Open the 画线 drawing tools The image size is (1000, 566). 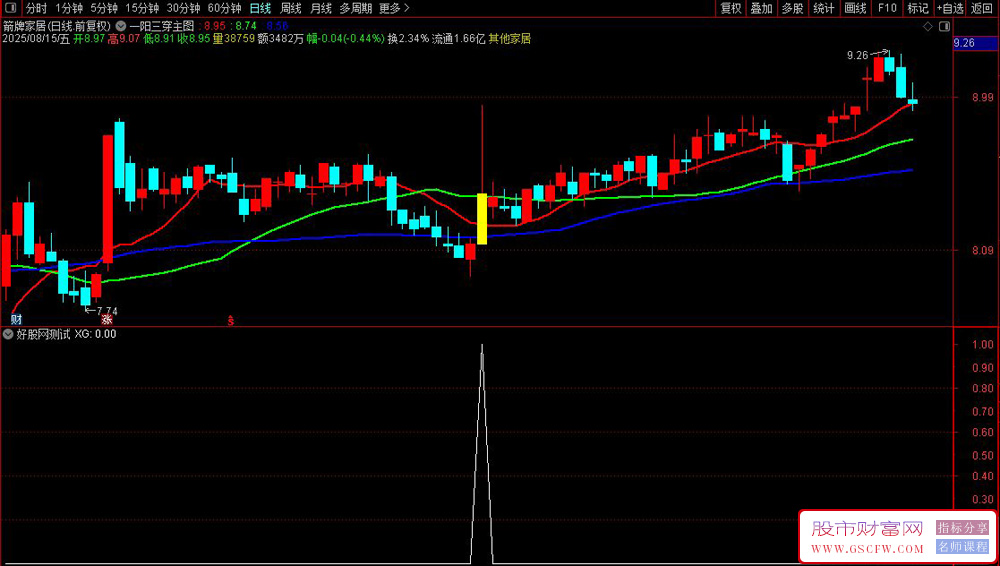click(855, 8)
